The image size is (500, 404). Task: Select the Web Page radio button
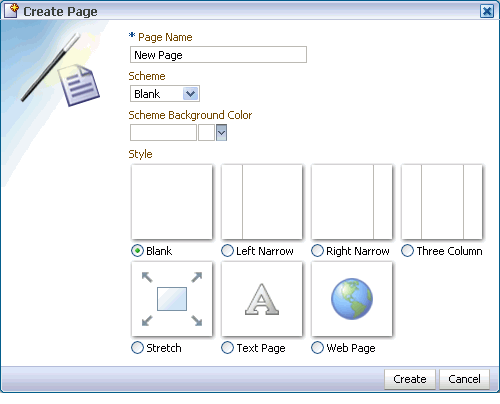click(x=317, y=348)
